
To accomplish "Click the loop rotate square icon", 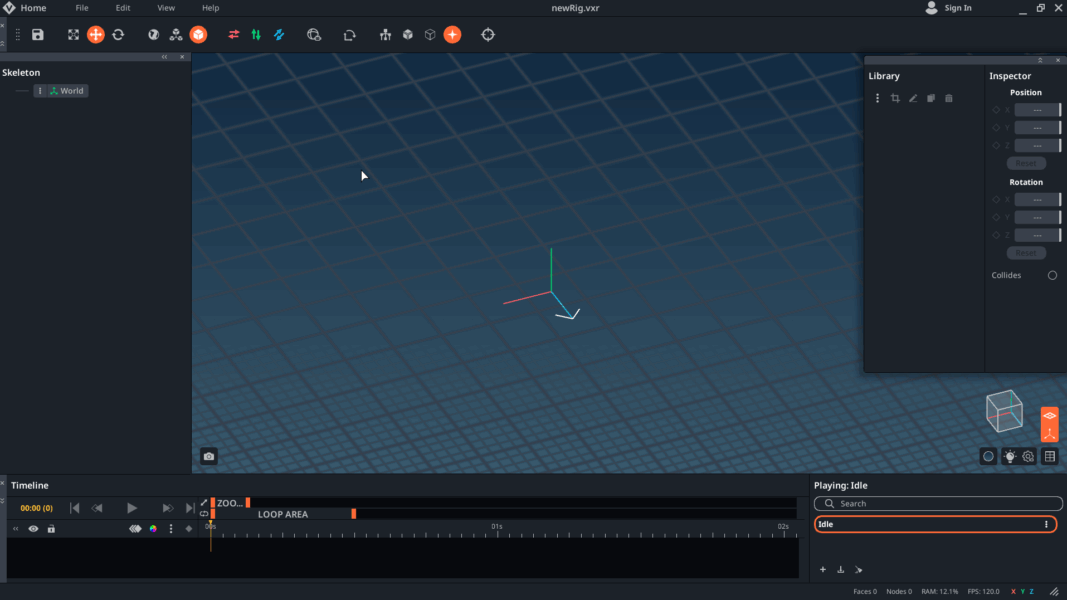I will (349, 35).
